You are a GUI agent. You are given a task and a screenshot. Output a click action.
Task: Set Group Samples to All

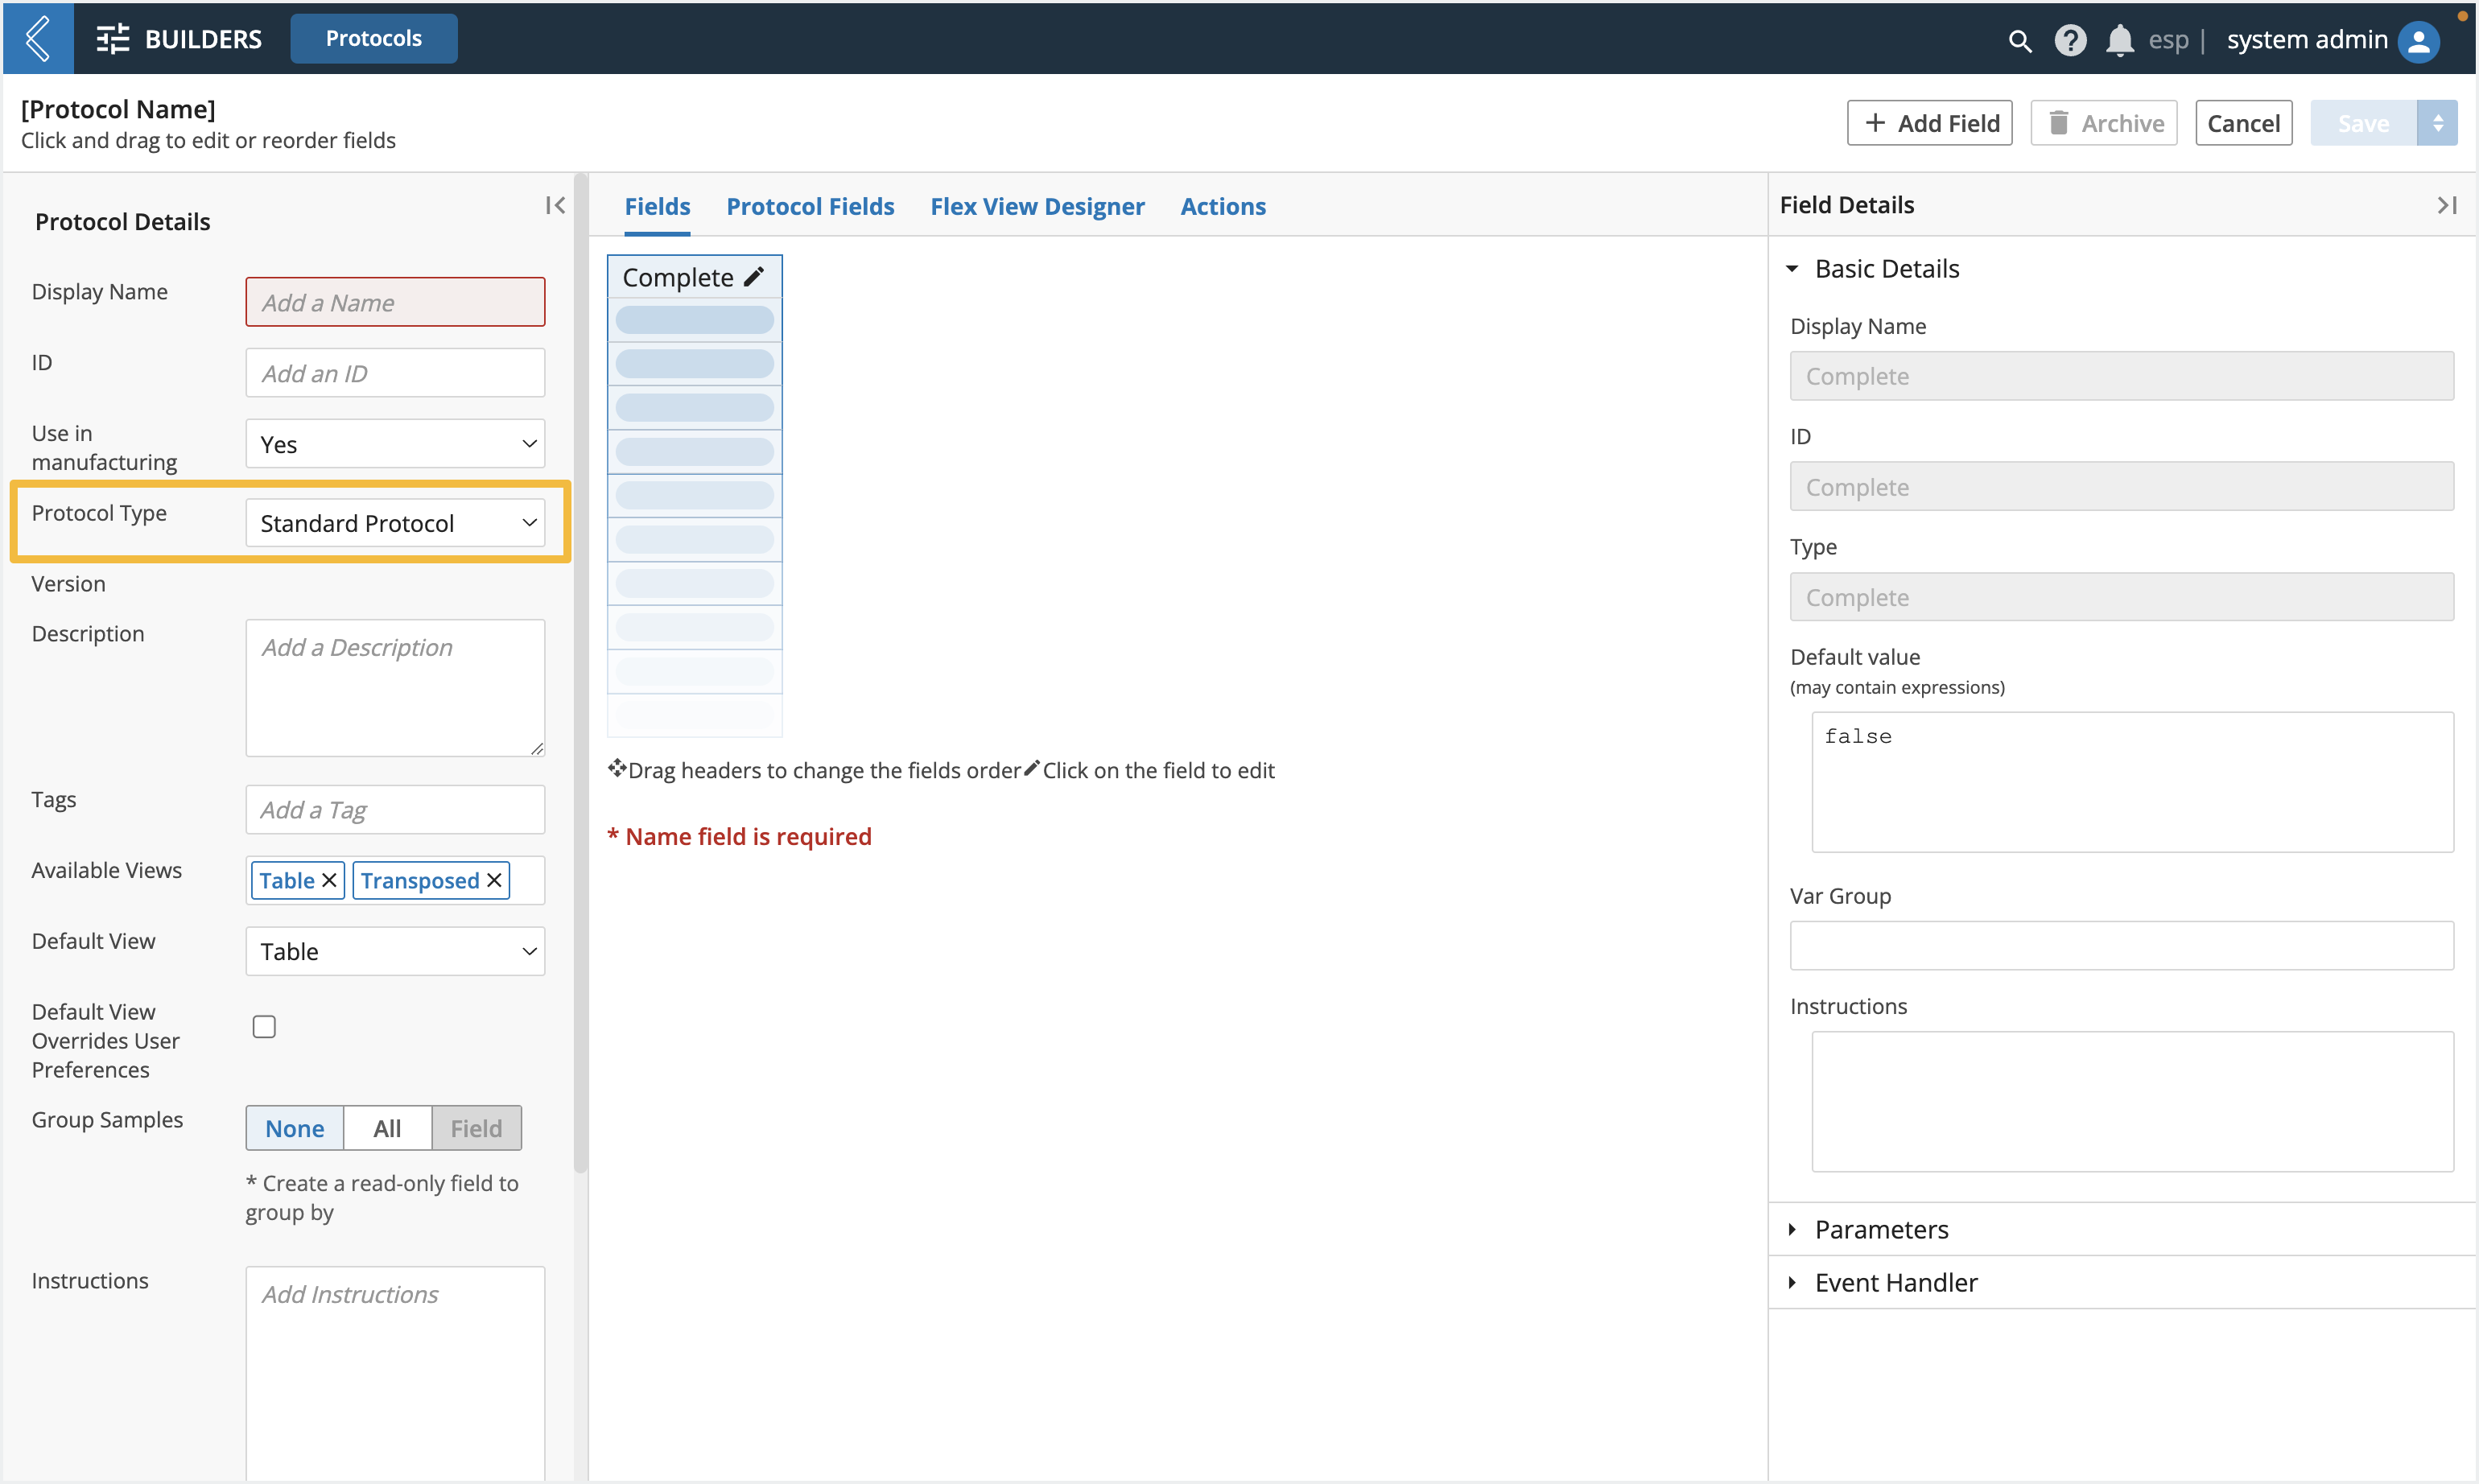pos(387,1128)
